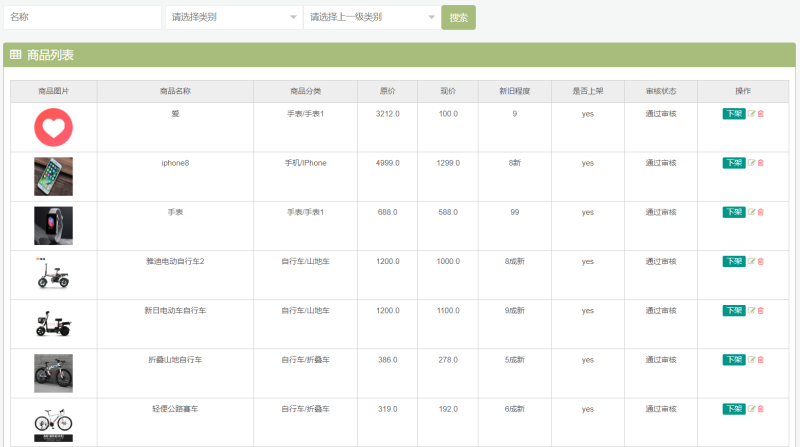800x447 pixels.
Task: Click the 商品名称 column header
Action: coord(175,91)
